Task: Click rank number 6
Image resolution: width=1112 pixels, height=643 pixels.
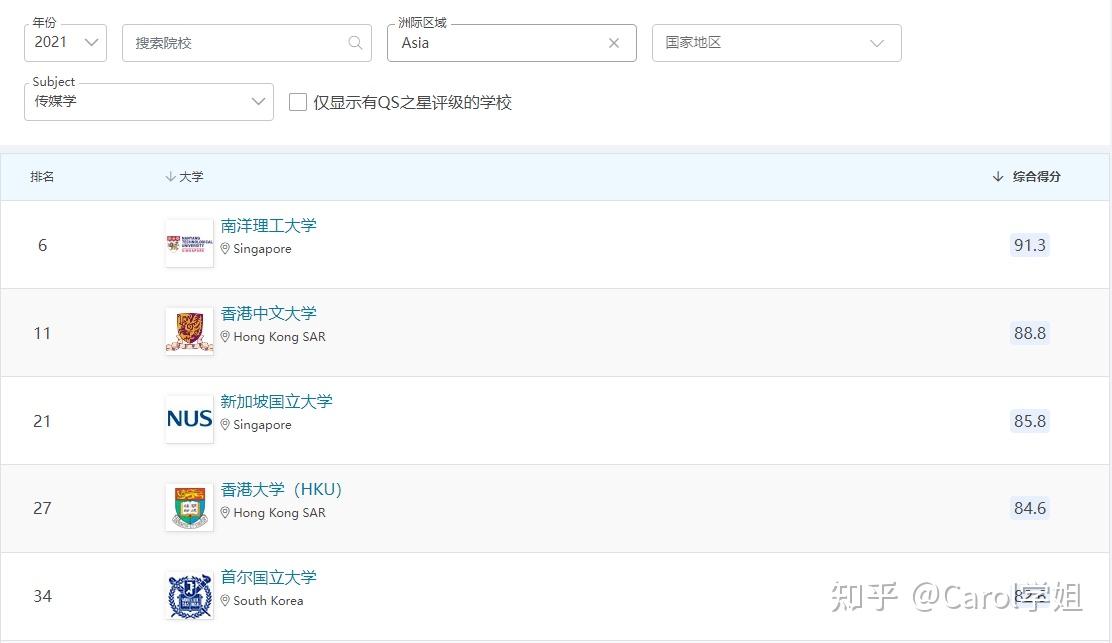Action: coord(43,245)
